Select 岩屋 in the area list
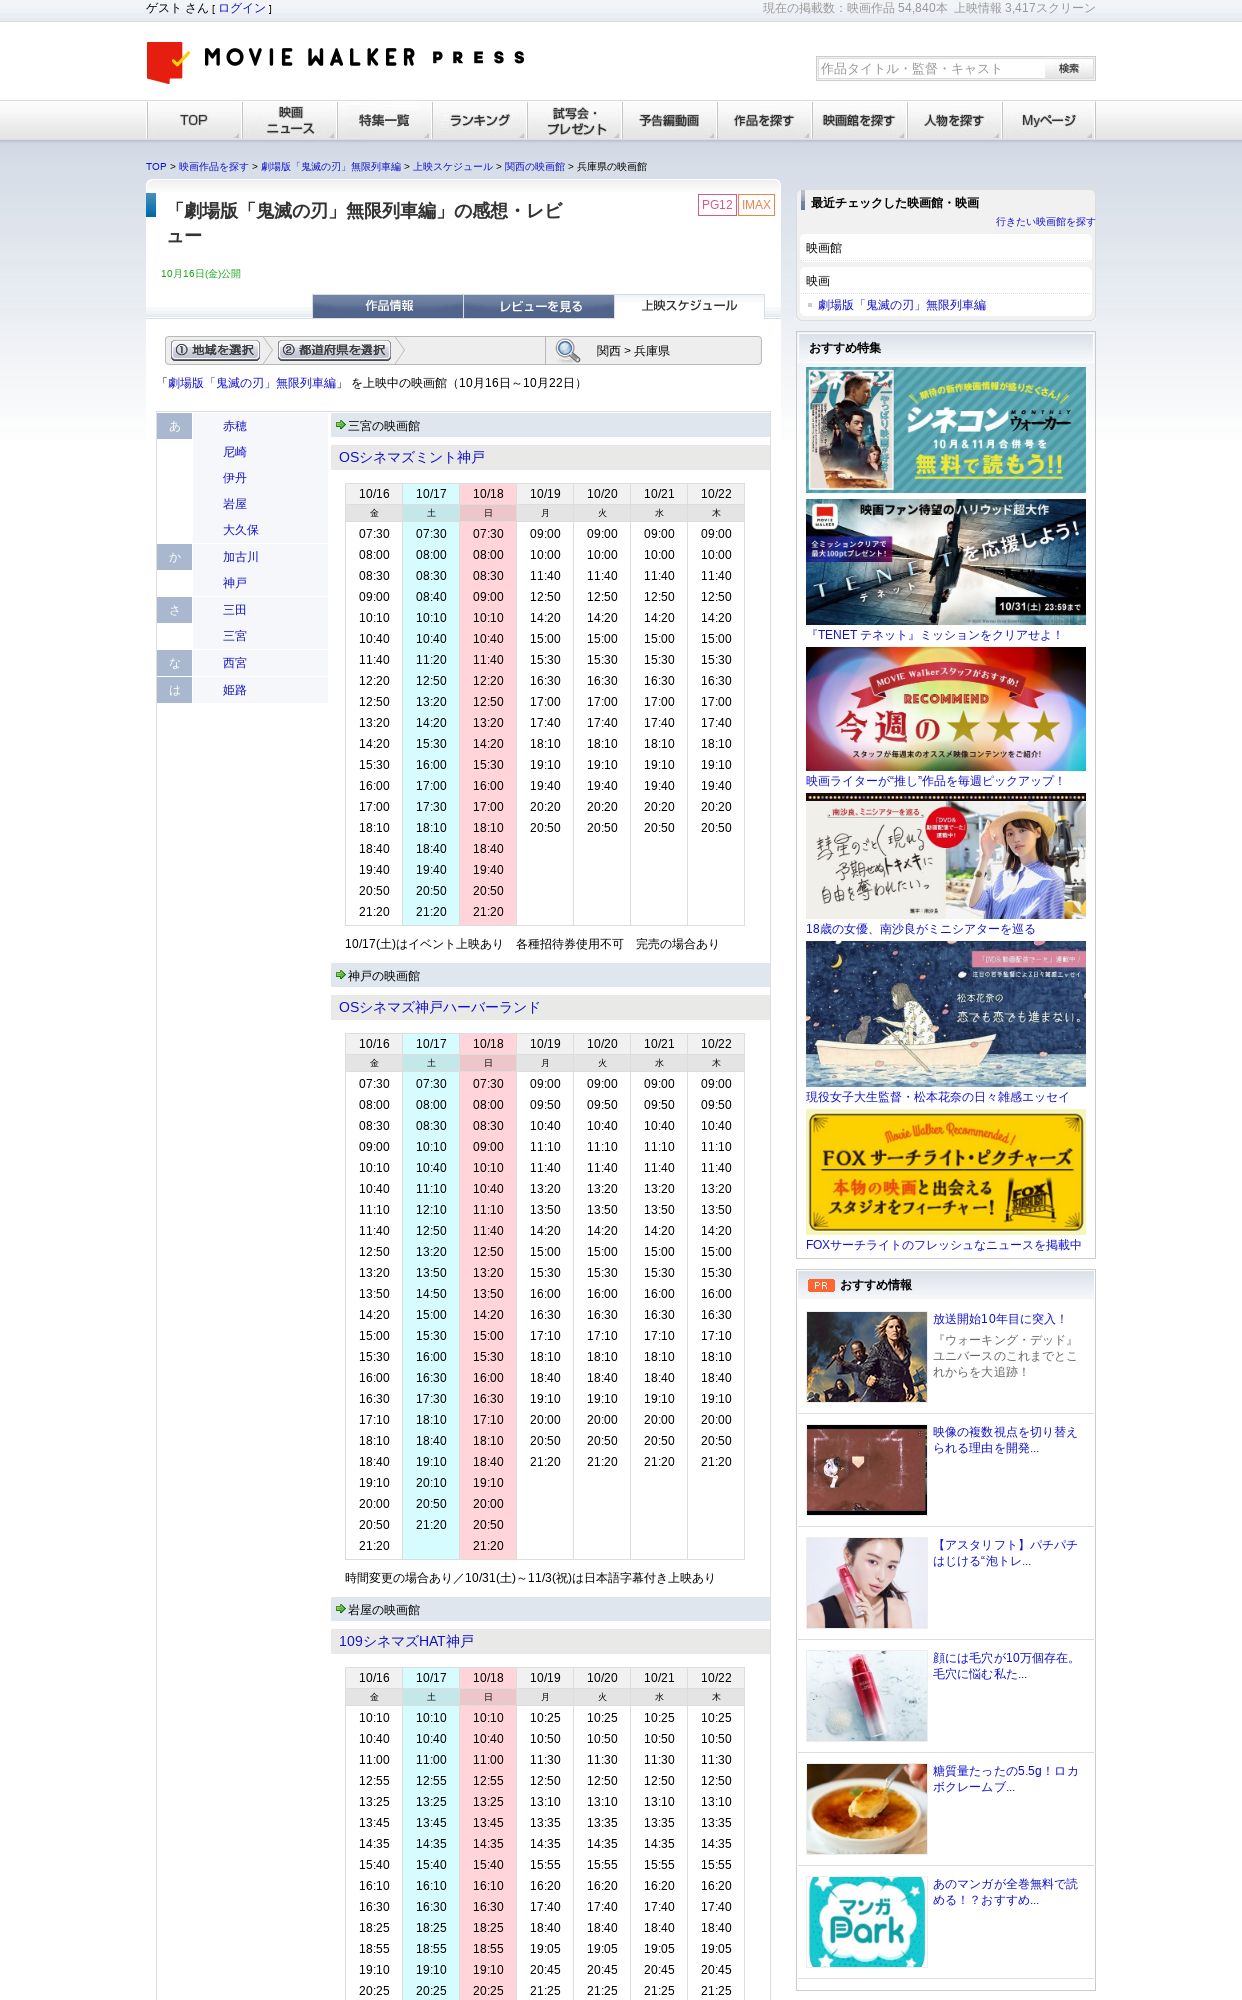Screen dimensions: 1242x2000 tap(235, 504)
